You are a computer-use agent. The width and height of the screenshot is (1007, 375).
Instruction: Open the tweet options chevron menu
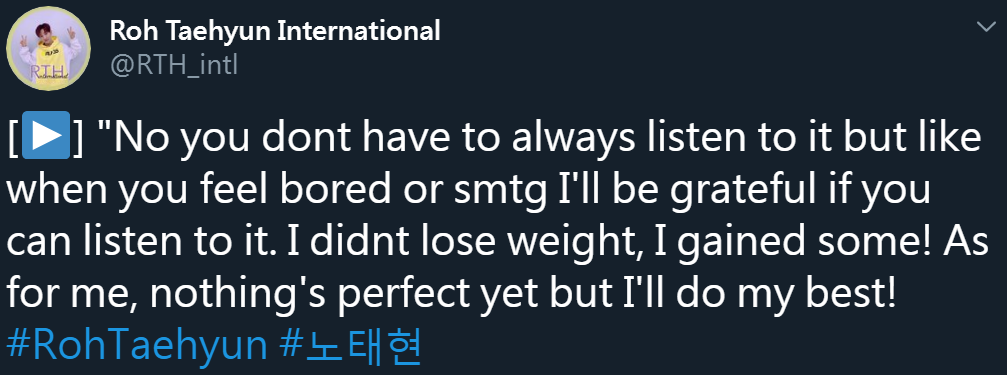tap(985, 27)
